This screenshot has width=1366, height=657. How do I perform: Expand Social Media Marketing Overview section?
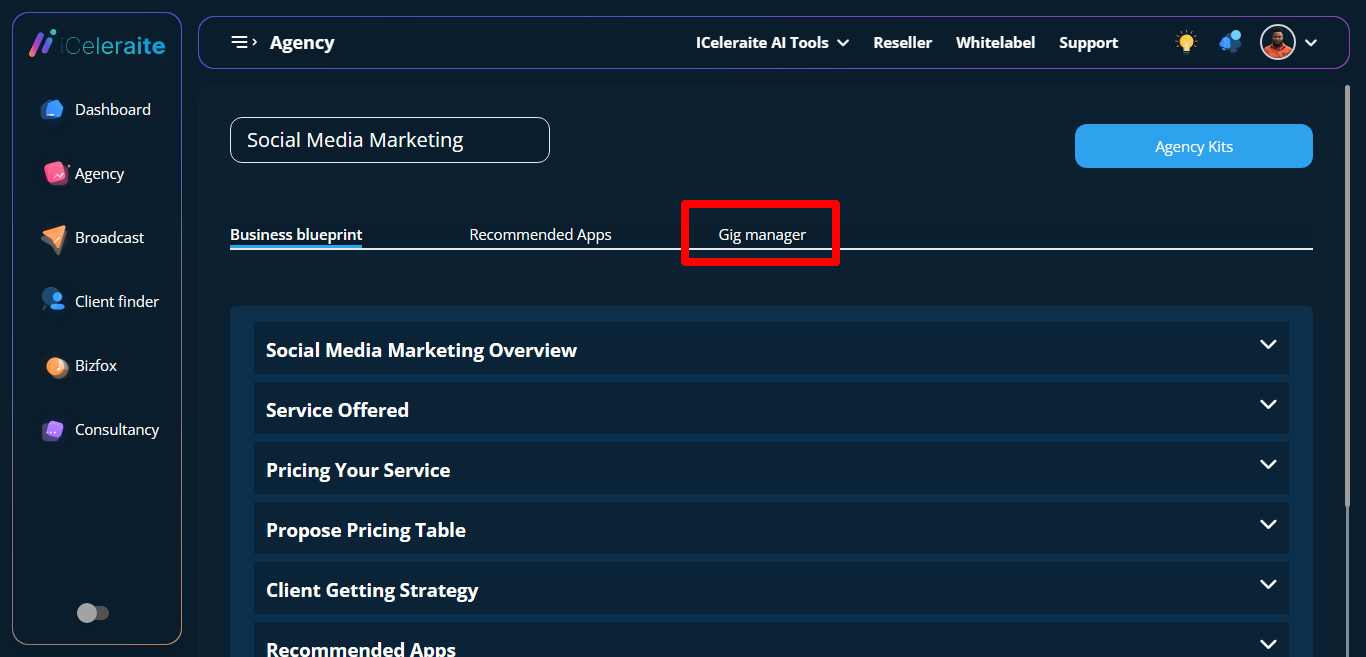coord(1268,345)
